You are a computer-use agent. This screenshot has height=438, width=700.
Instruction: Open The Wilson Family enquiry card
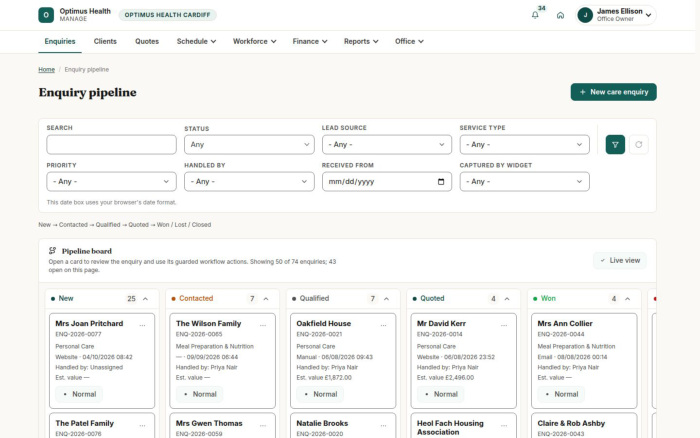pyautogui.click(x=222, y=361)
